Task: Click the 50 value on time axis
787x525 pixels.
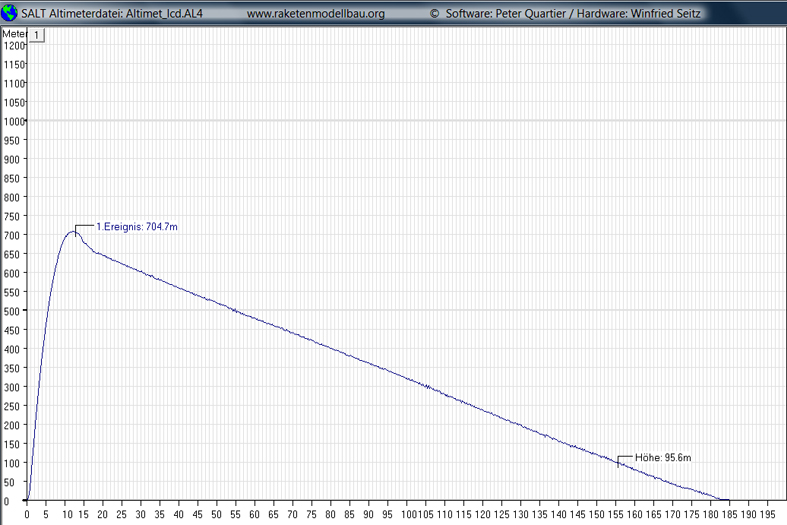Action: (216, 514)
